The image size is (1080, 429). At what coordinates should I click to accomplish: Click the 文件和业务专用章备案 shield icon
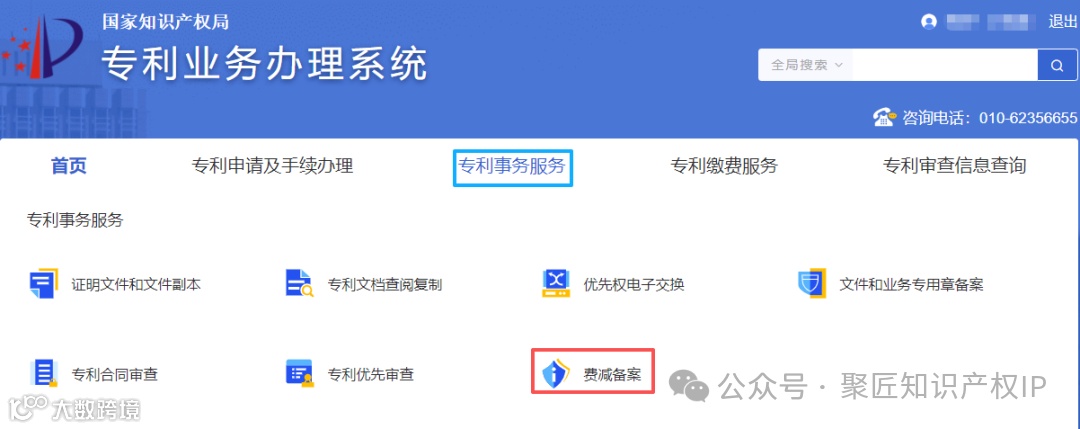(812, 284)
